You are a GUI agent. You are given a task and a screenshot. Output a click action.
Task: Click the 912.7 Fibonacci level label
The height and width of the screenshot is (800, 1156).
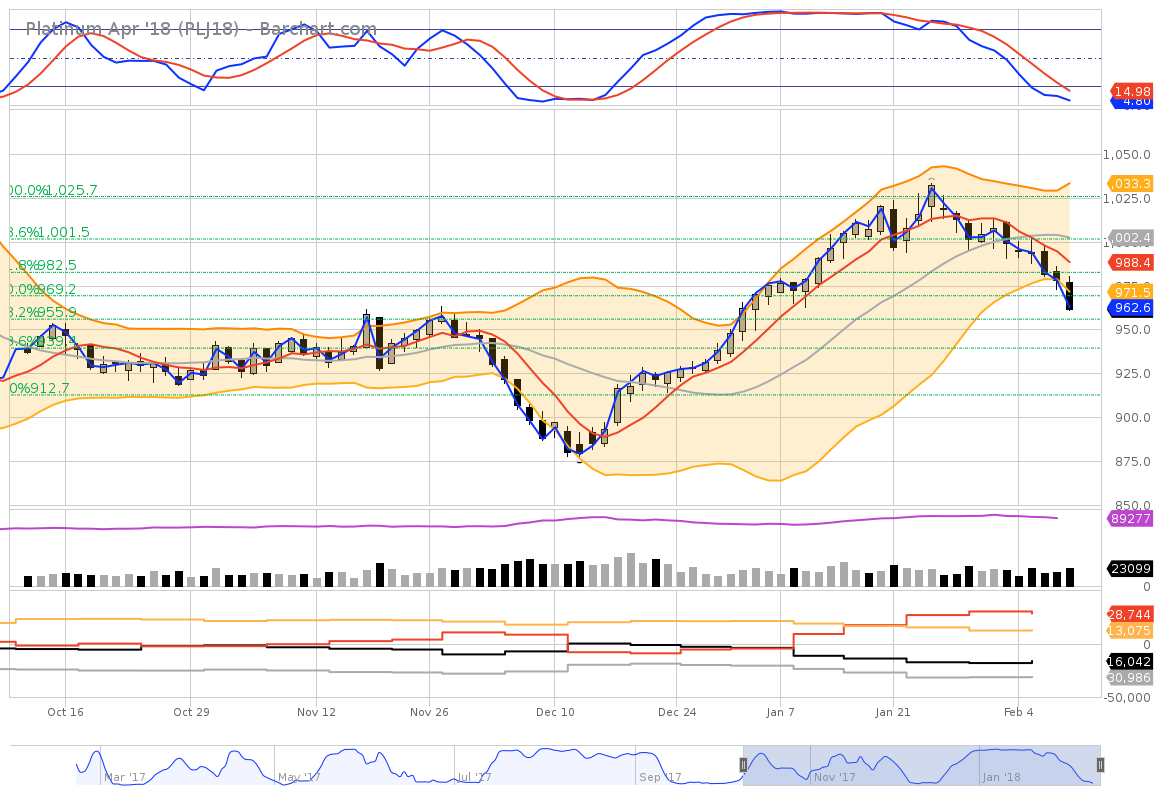(51, 388)
